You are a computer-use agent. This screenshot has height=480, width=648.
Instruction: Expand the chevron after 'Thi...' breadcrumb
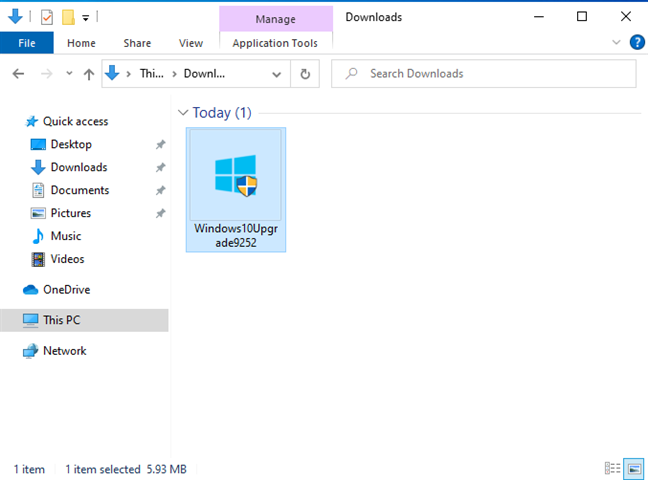tap(174, 74)
